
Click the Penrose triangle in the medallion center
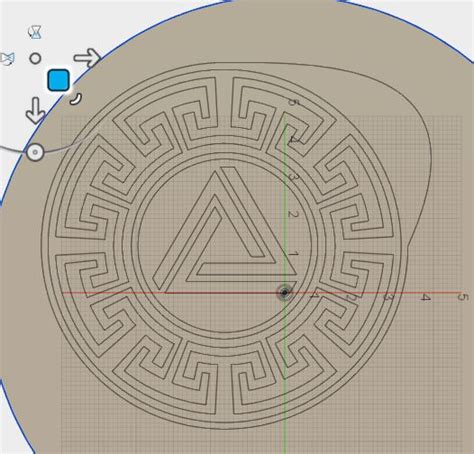(x=225, y=230)
